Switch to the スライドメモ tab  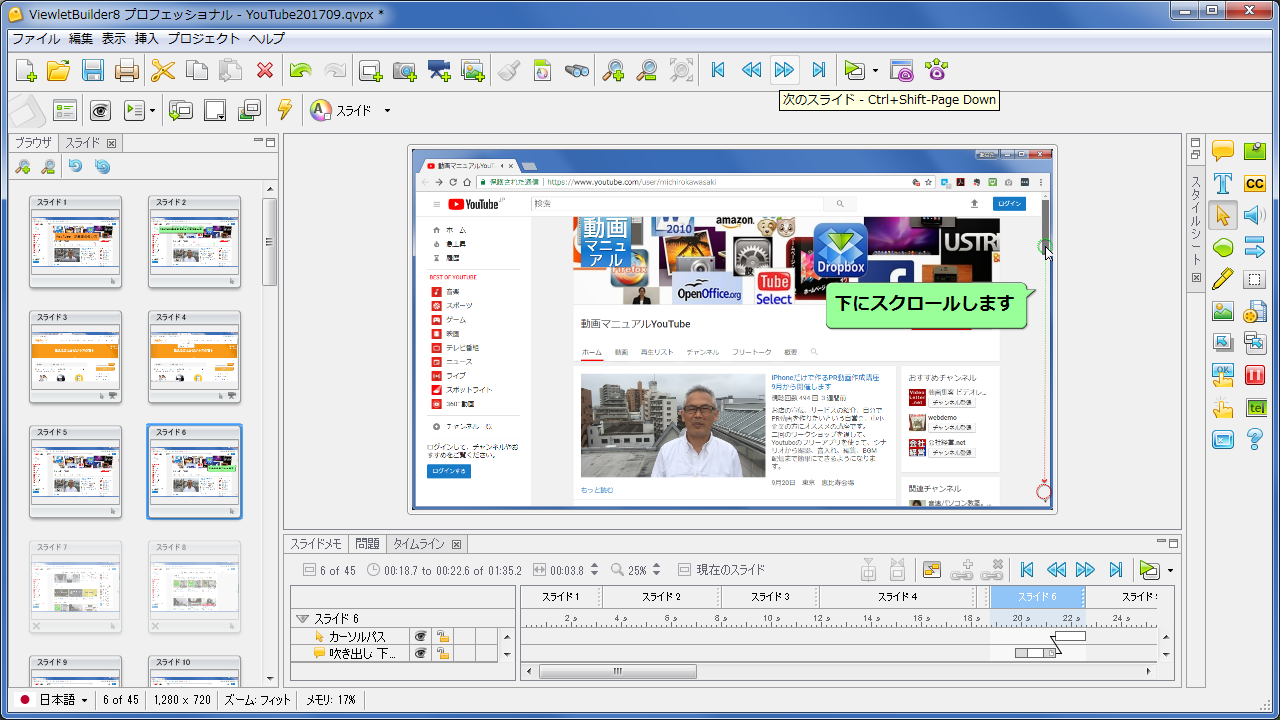coord(316,544)
